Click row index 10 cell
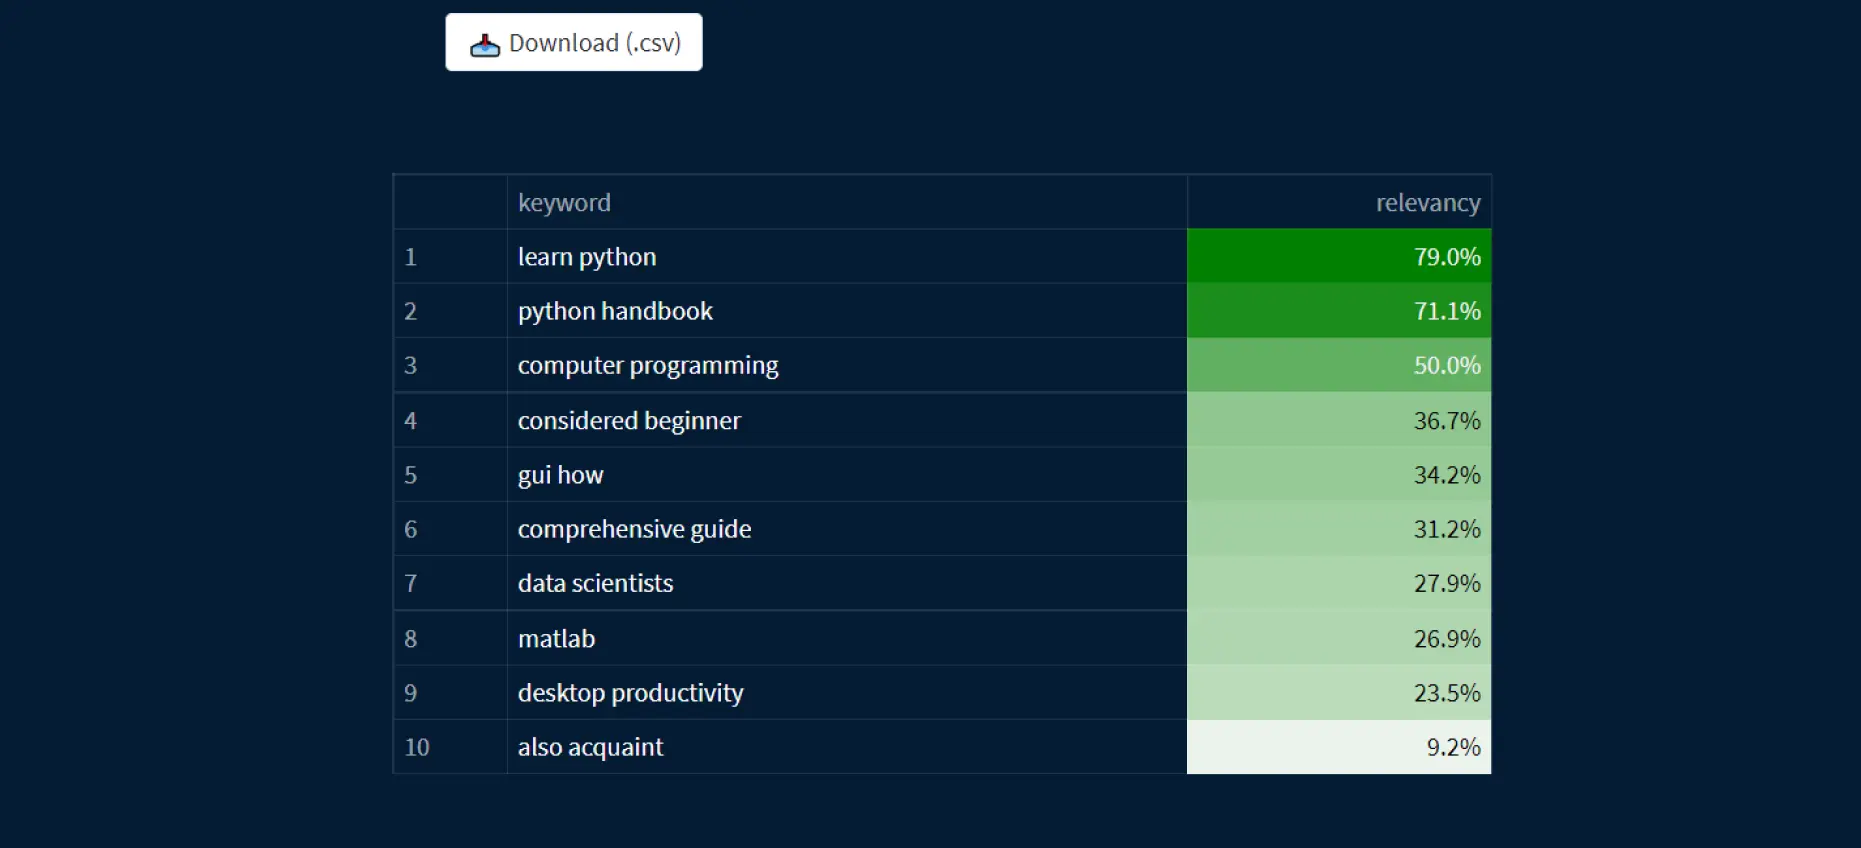The width and height of the screenshot is (1861, 848). click(450, 747)
